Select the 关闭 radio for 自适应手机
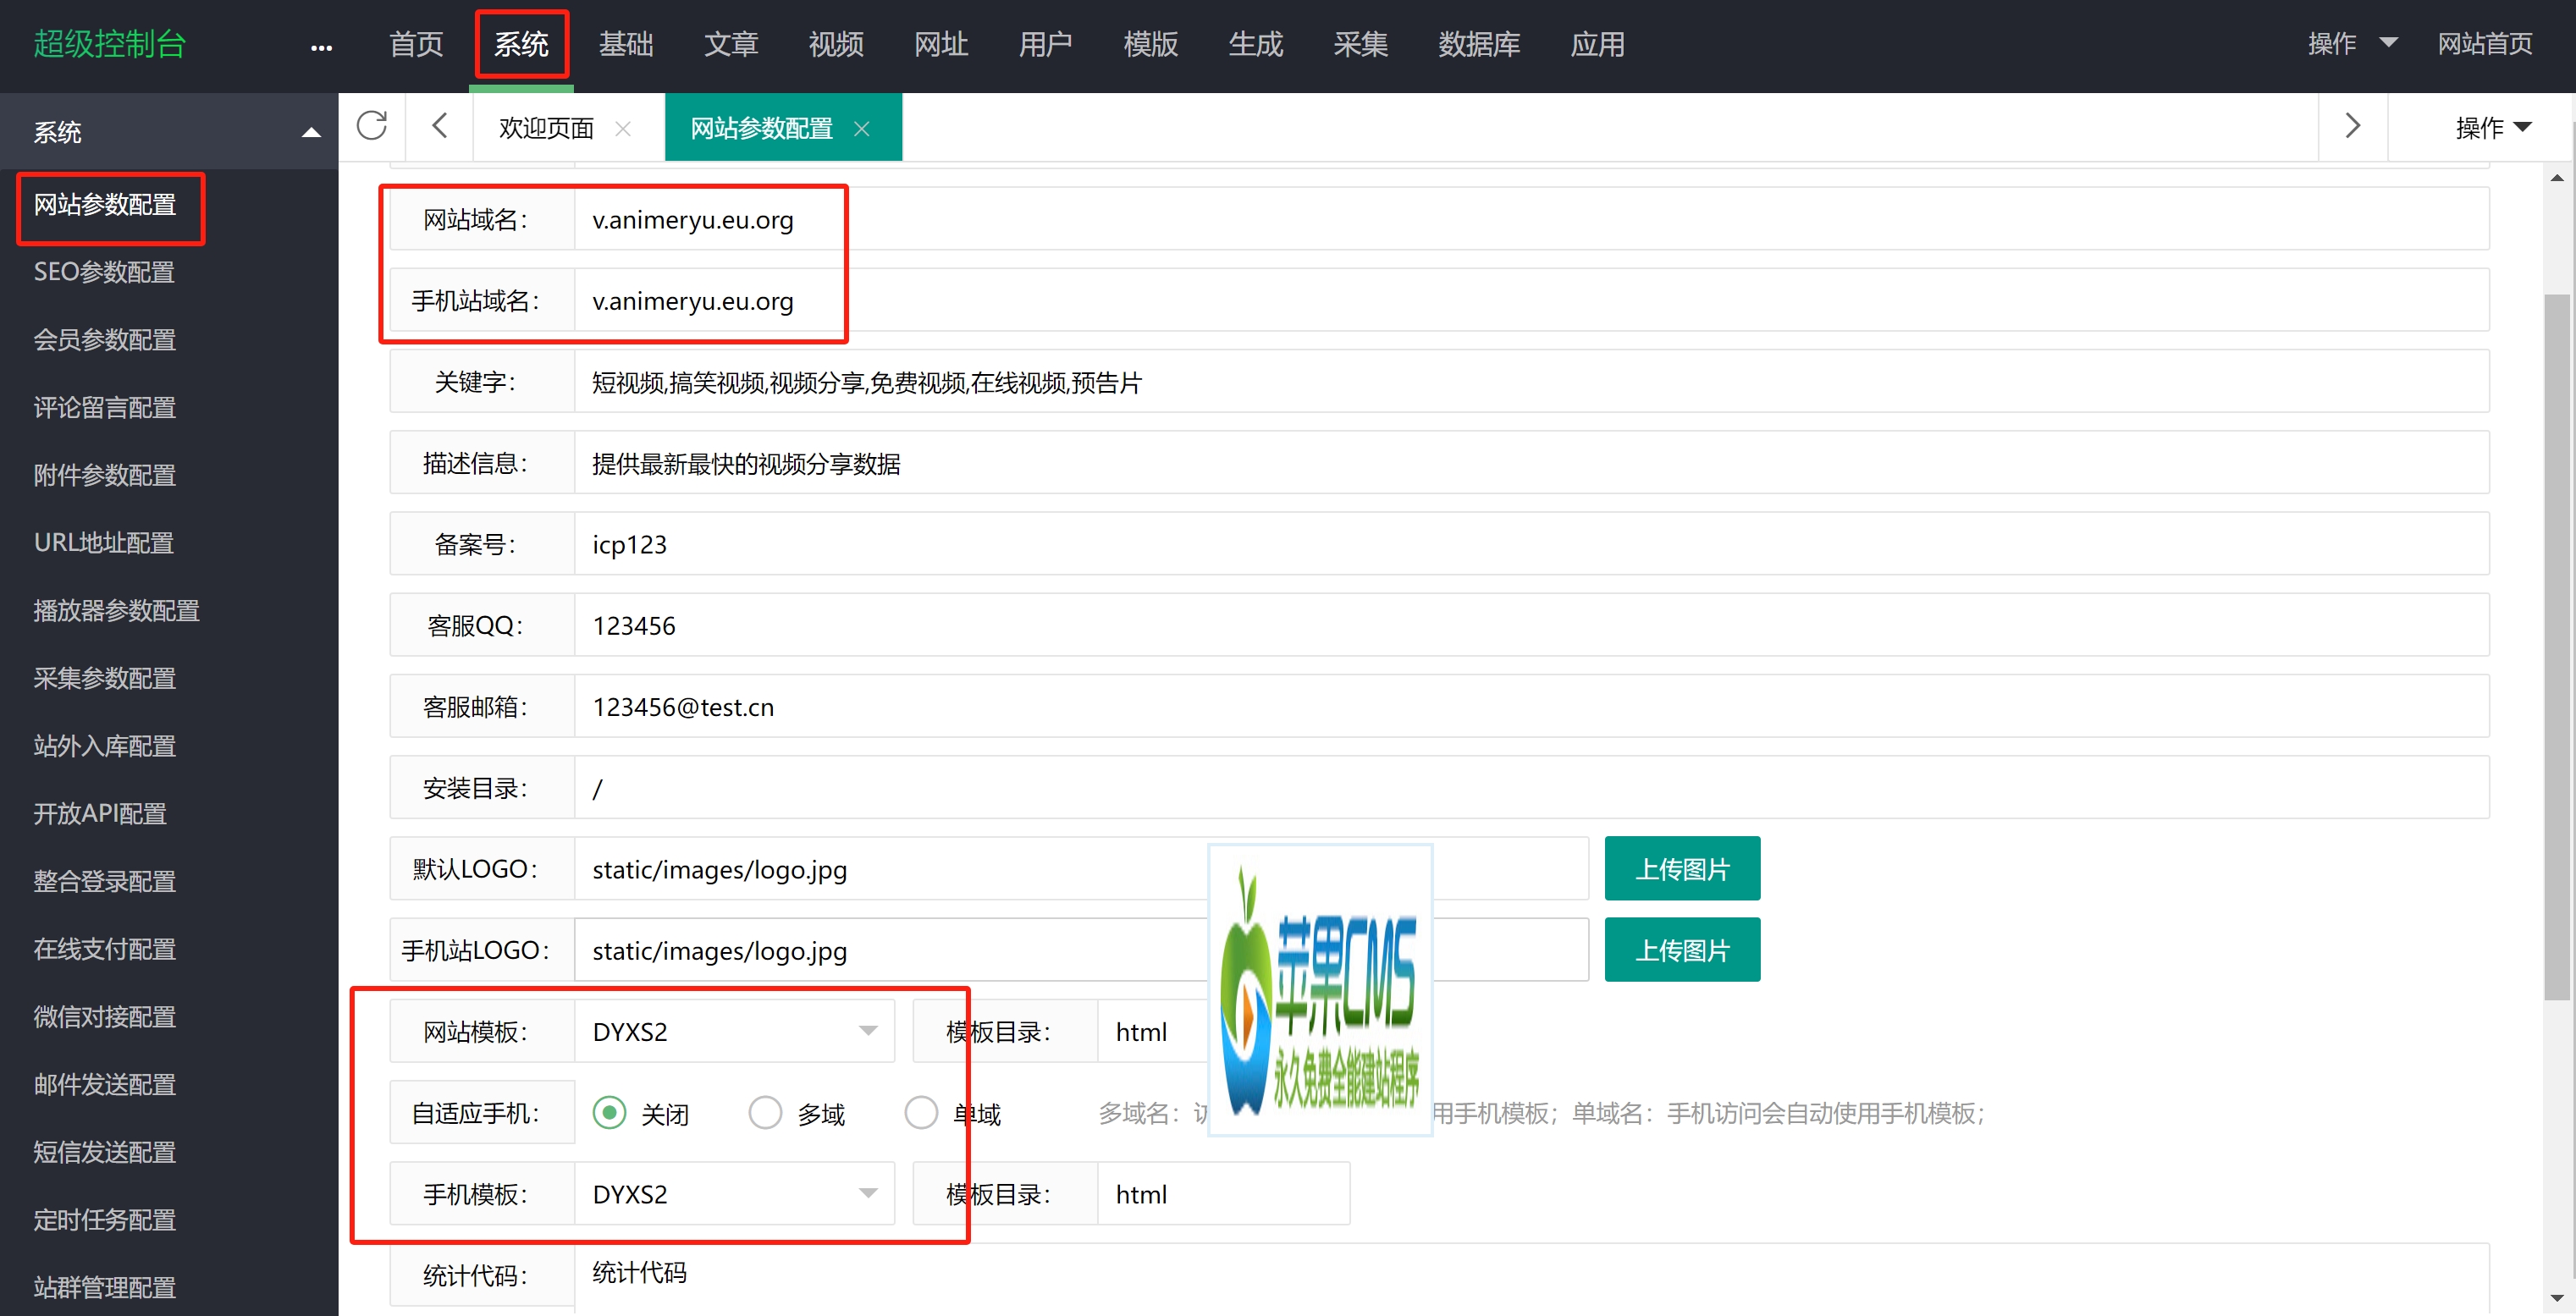2576x1316 pixels. click(609, 1113)
